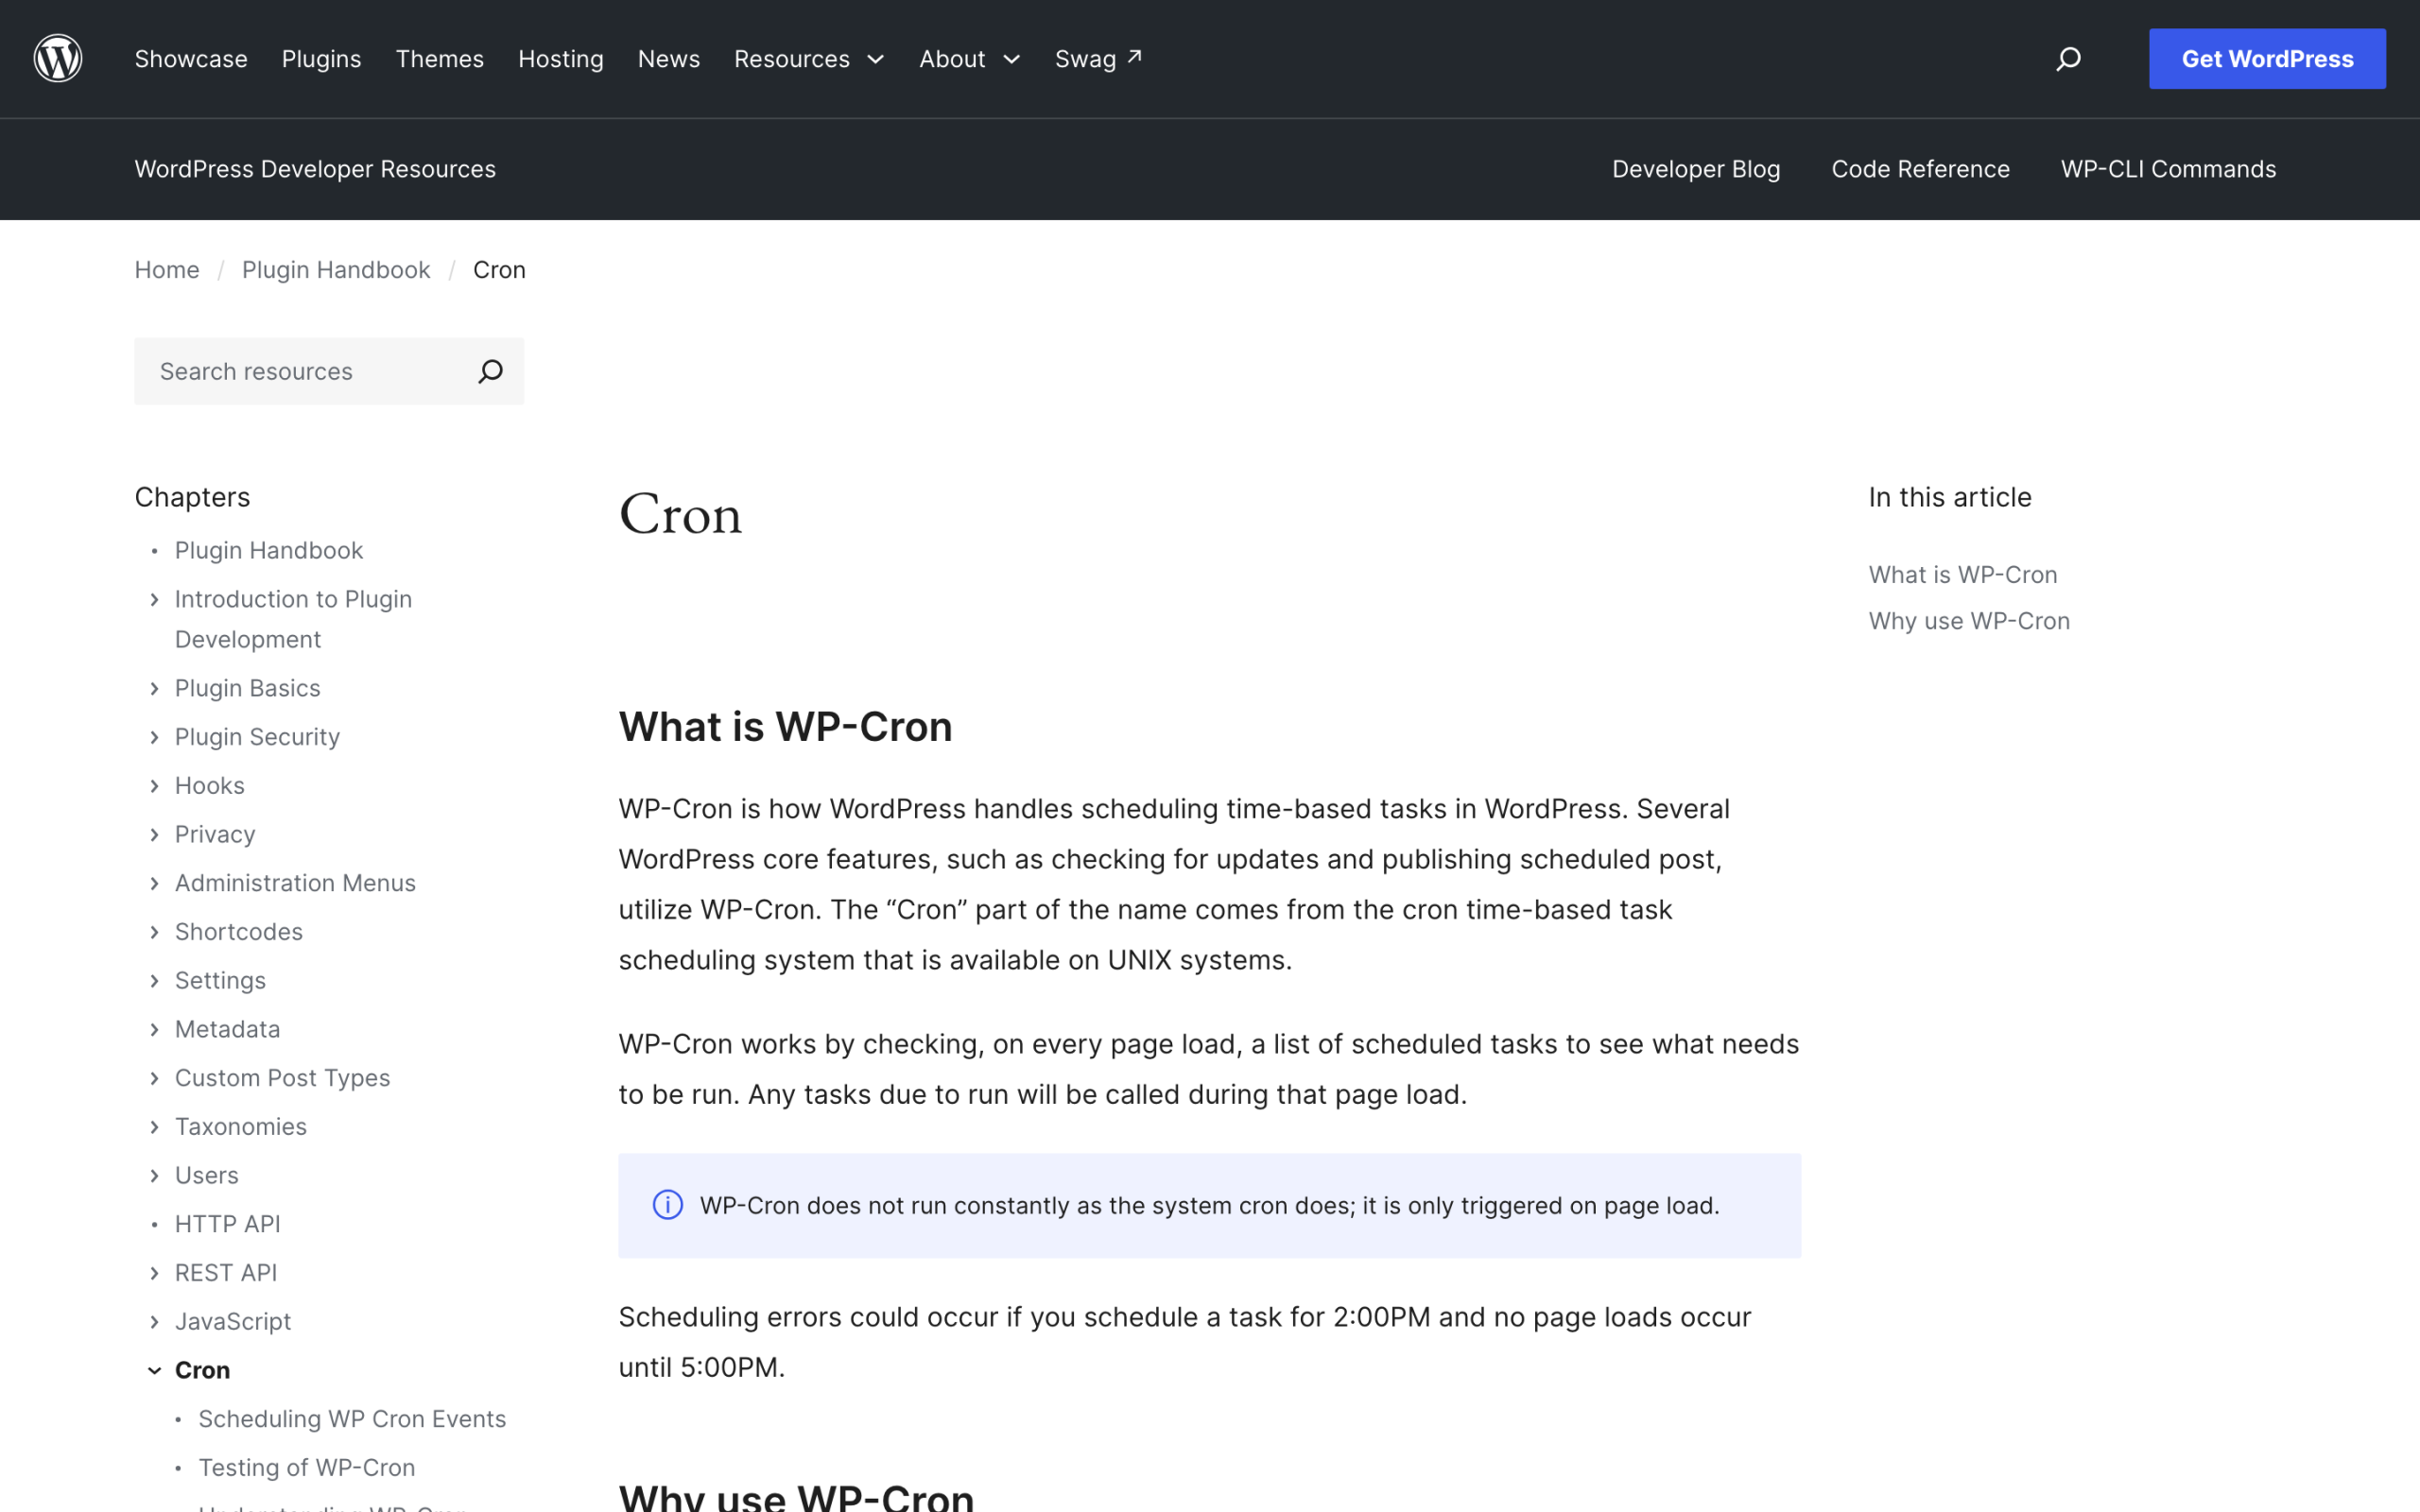This screenshot has width=2420, height=1512.
Task: Click the What is WP-Cron heading
Action: (x=785, y=727)
